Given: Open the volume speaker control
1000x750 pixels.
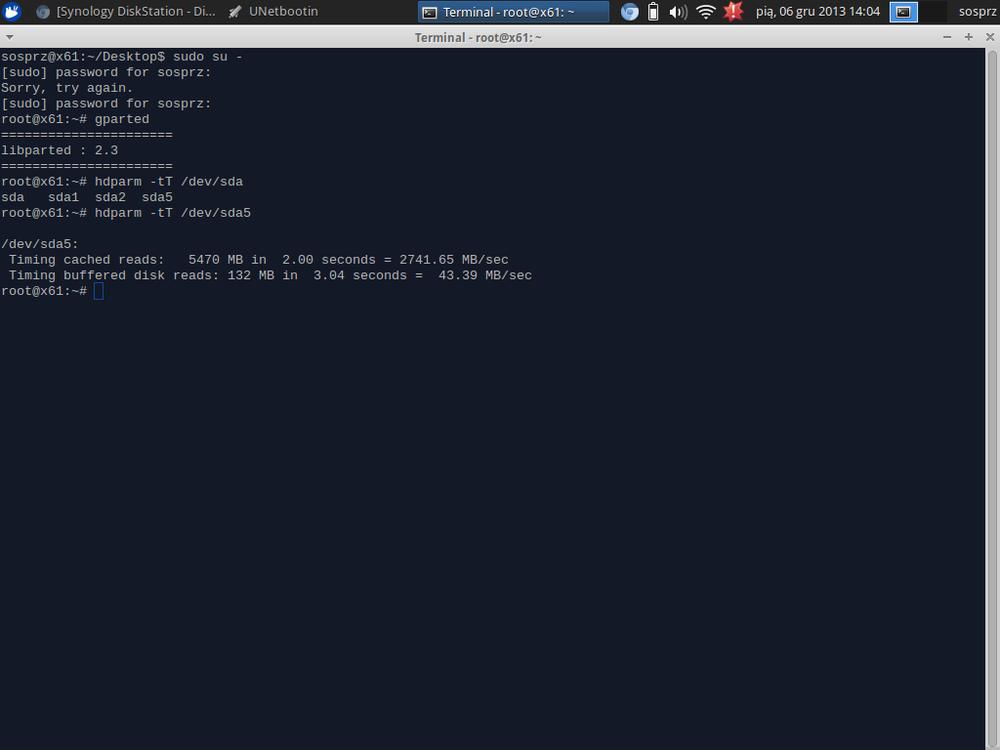Looking at the screenshot, I should (x=678, y=11).
